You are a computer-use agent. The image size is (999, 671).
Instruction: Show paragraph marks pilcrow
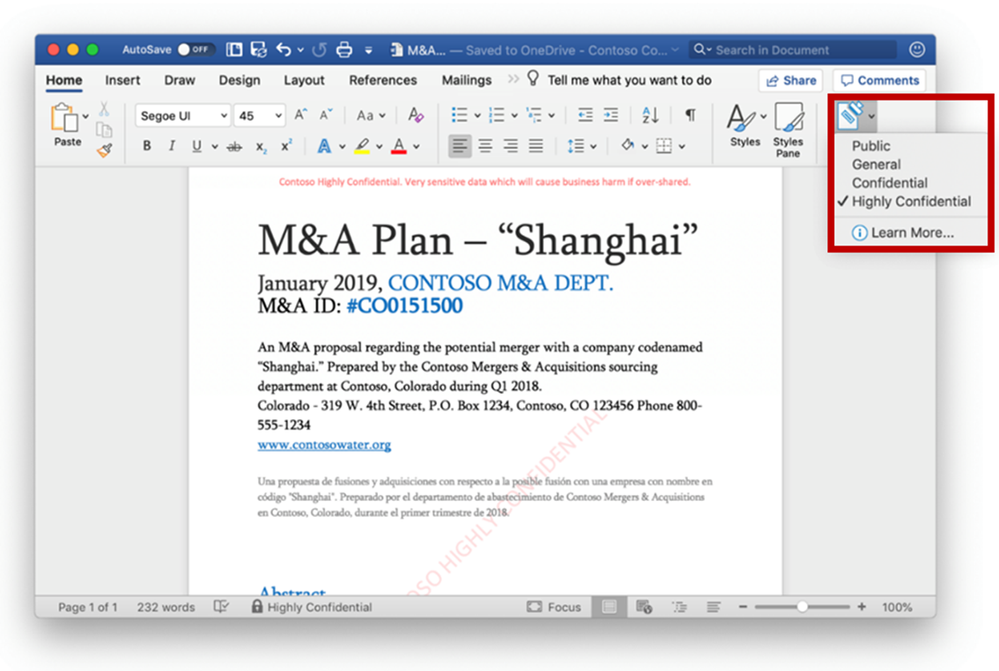(x=690, y=115)
